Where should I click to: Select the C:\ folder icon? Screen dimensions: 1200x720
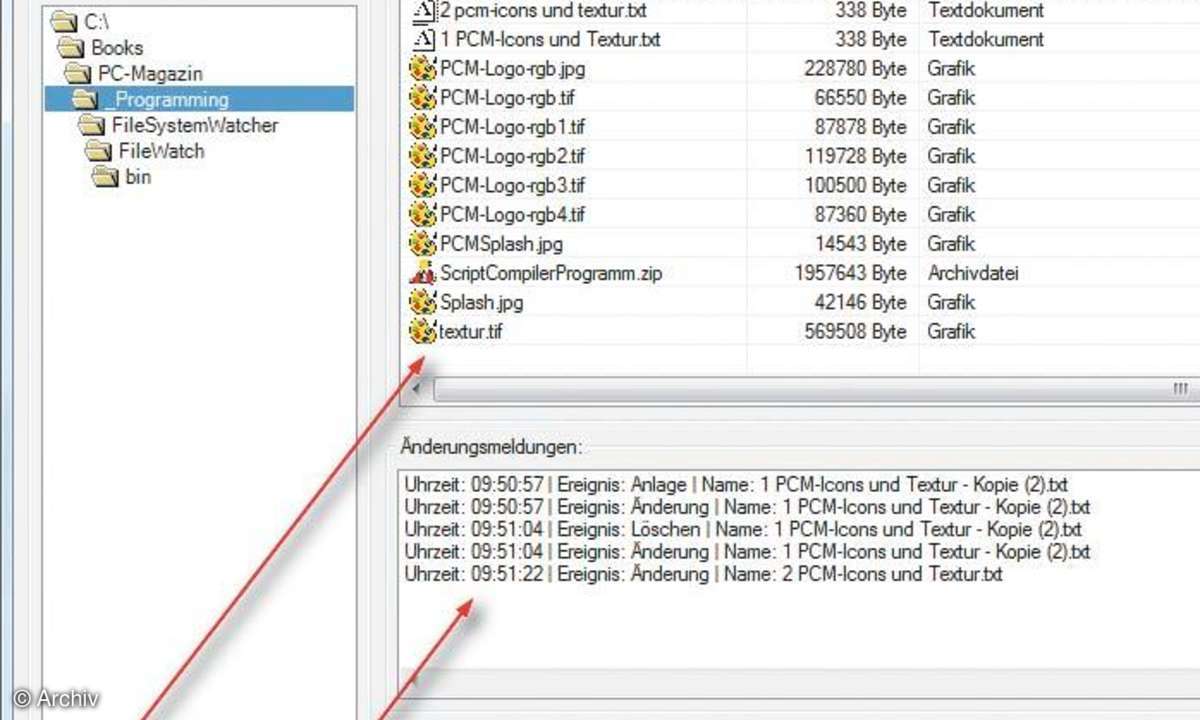point(66,21)
